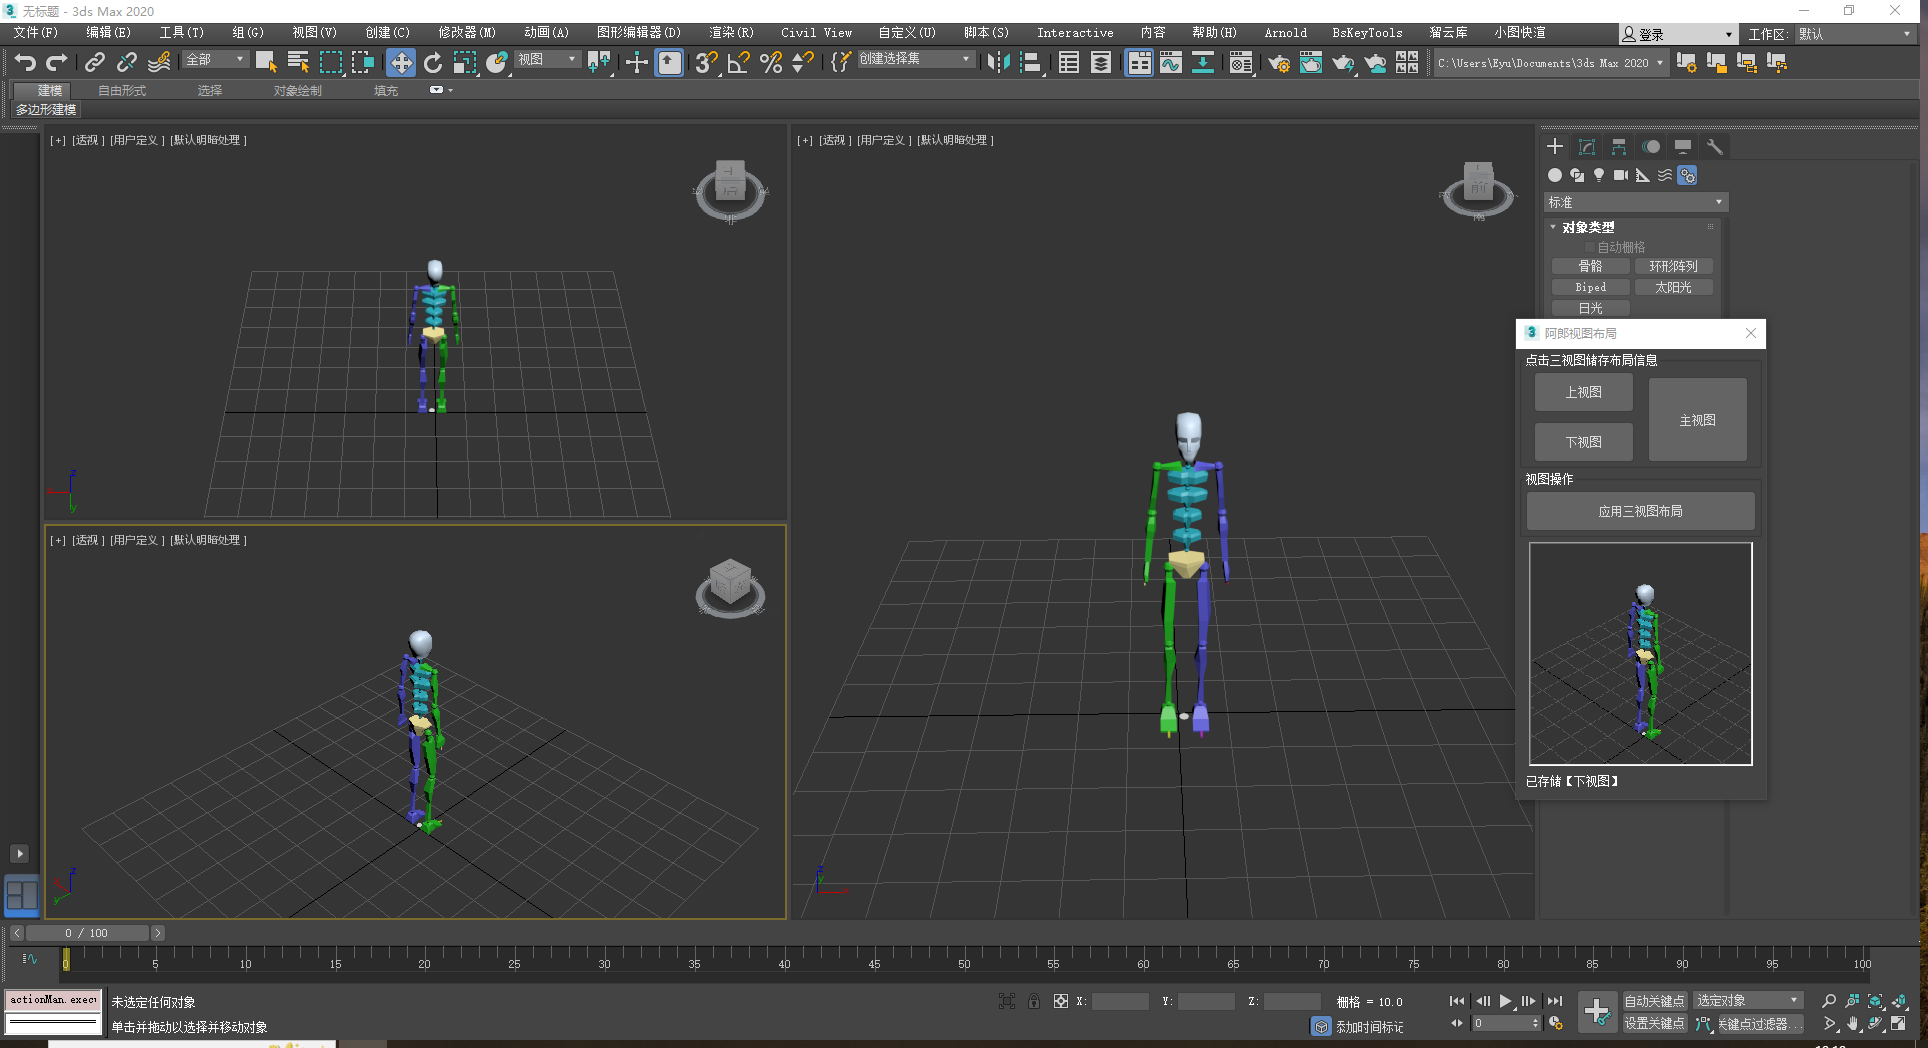
Task: Toggle the selection lock icon
Action: pos(1033,1001)
